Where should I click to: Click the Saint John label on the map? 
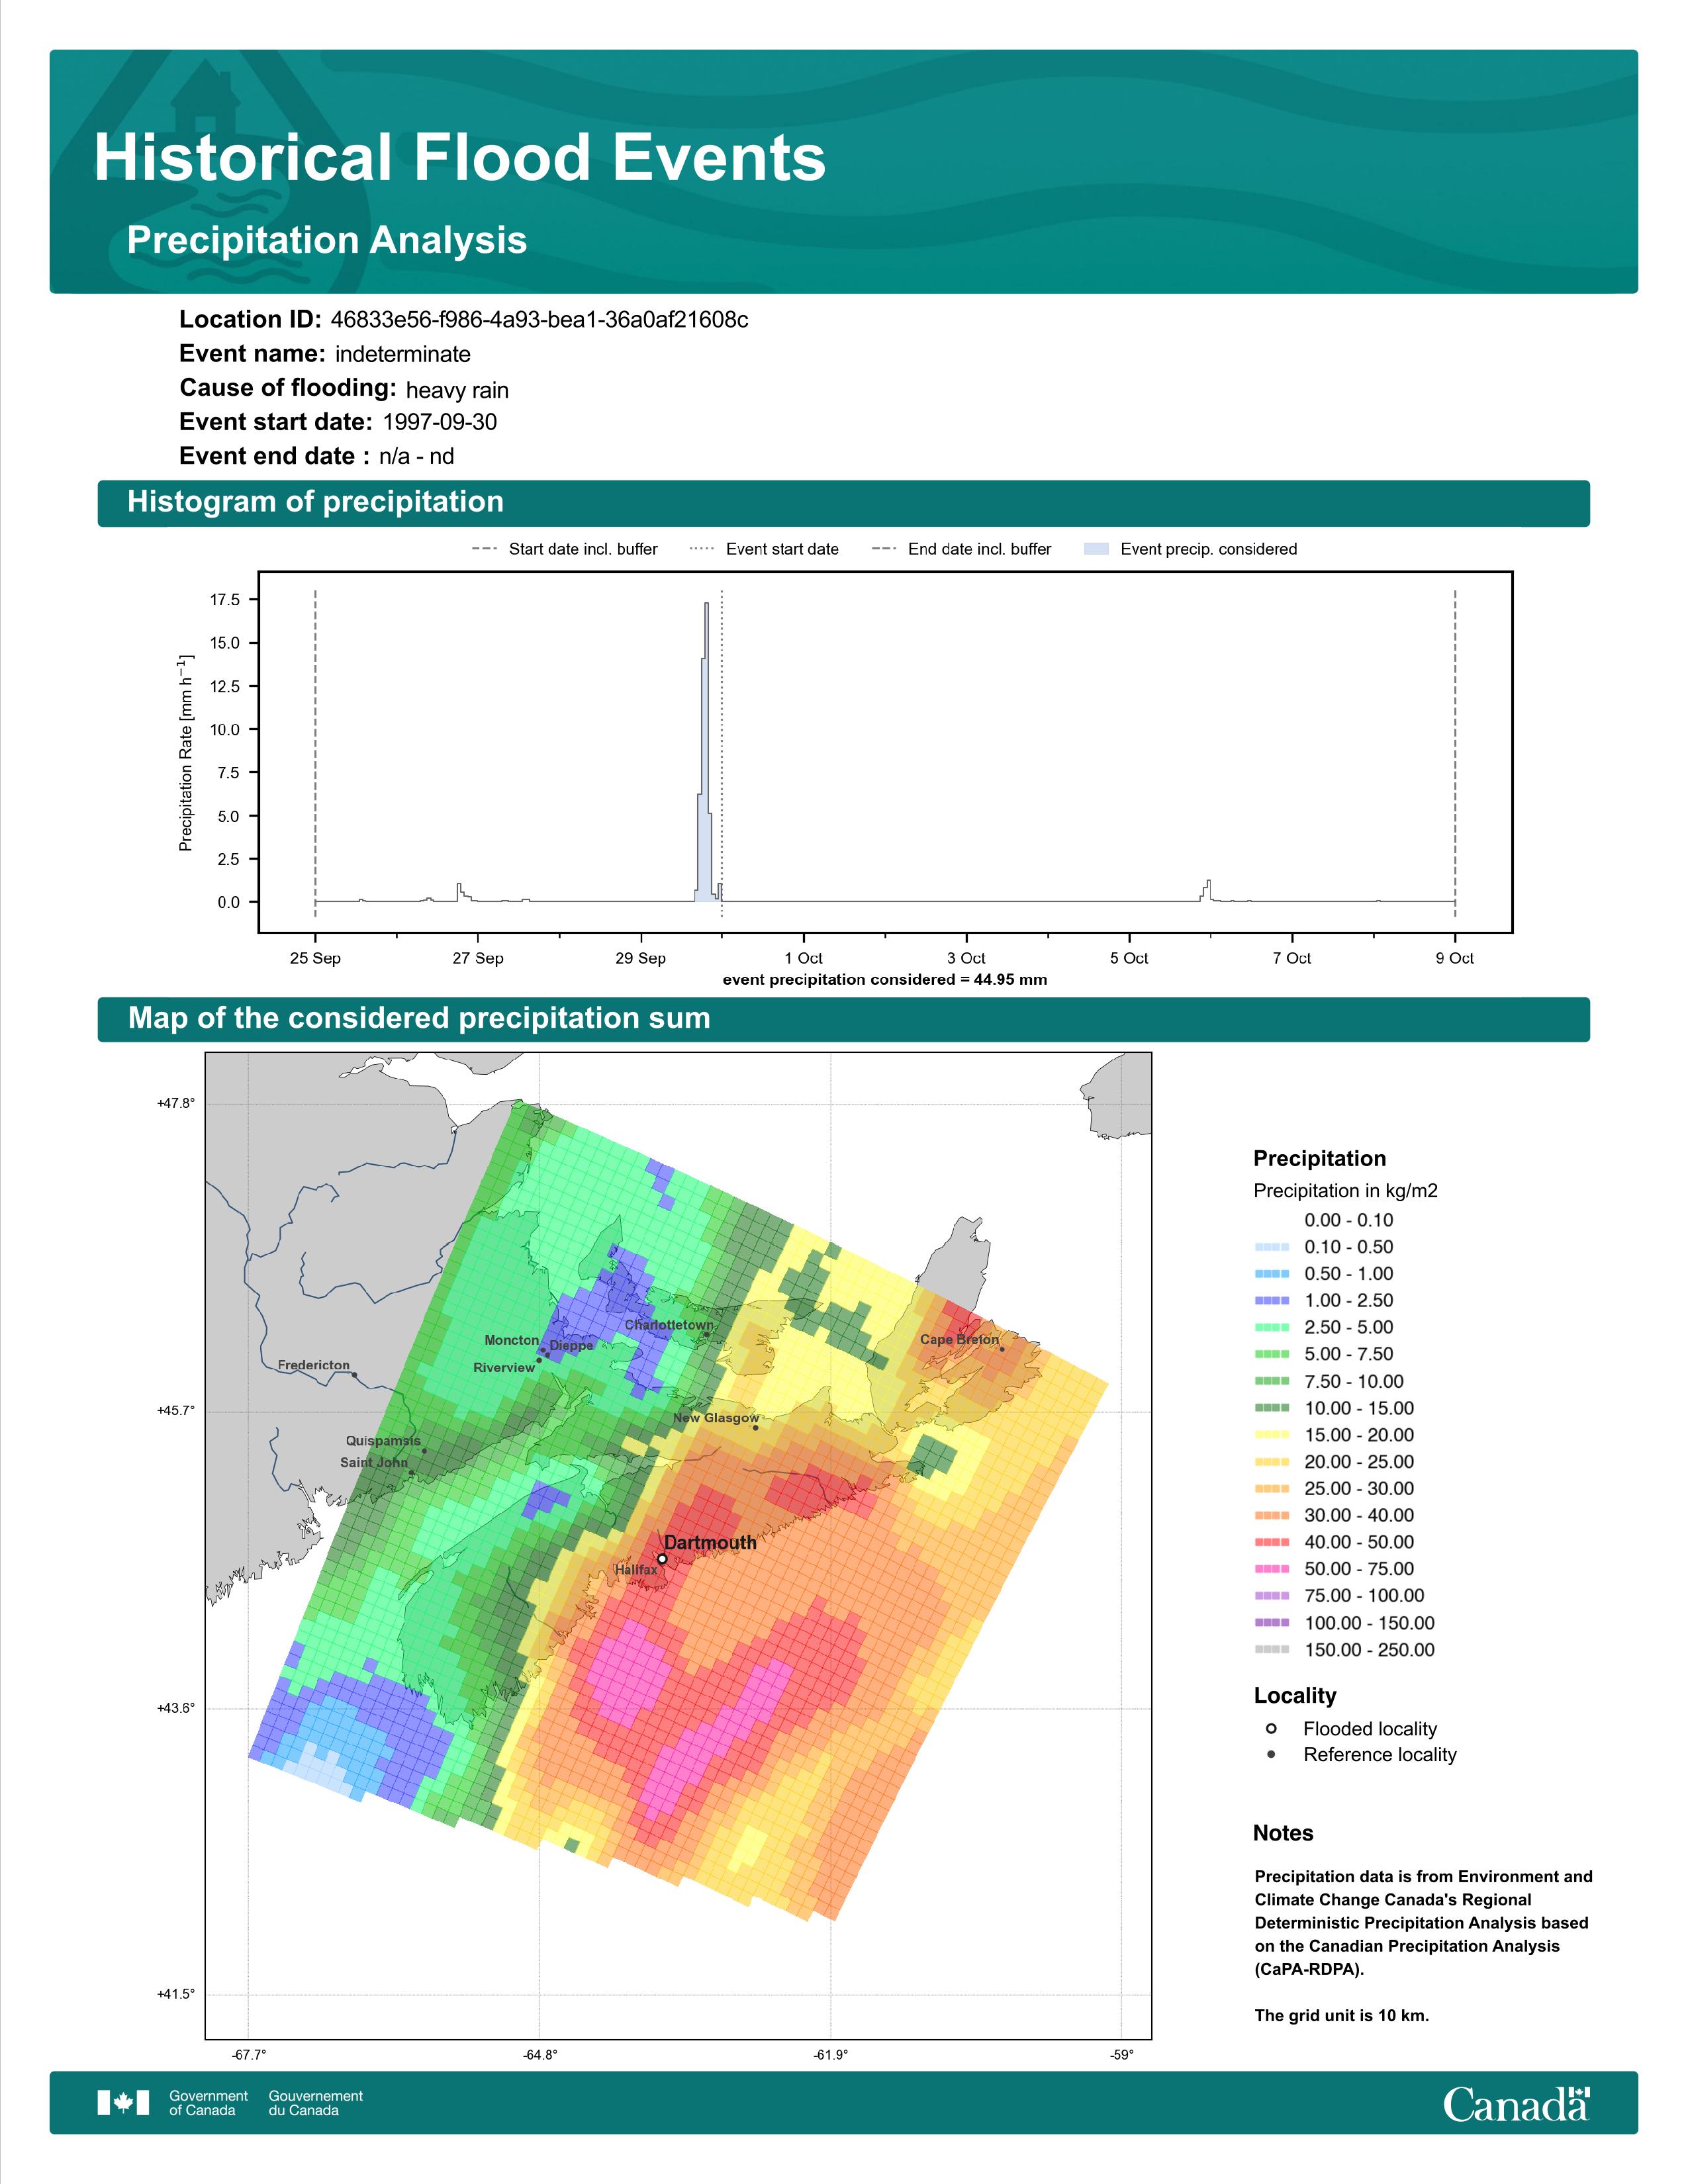[374, 1462]
